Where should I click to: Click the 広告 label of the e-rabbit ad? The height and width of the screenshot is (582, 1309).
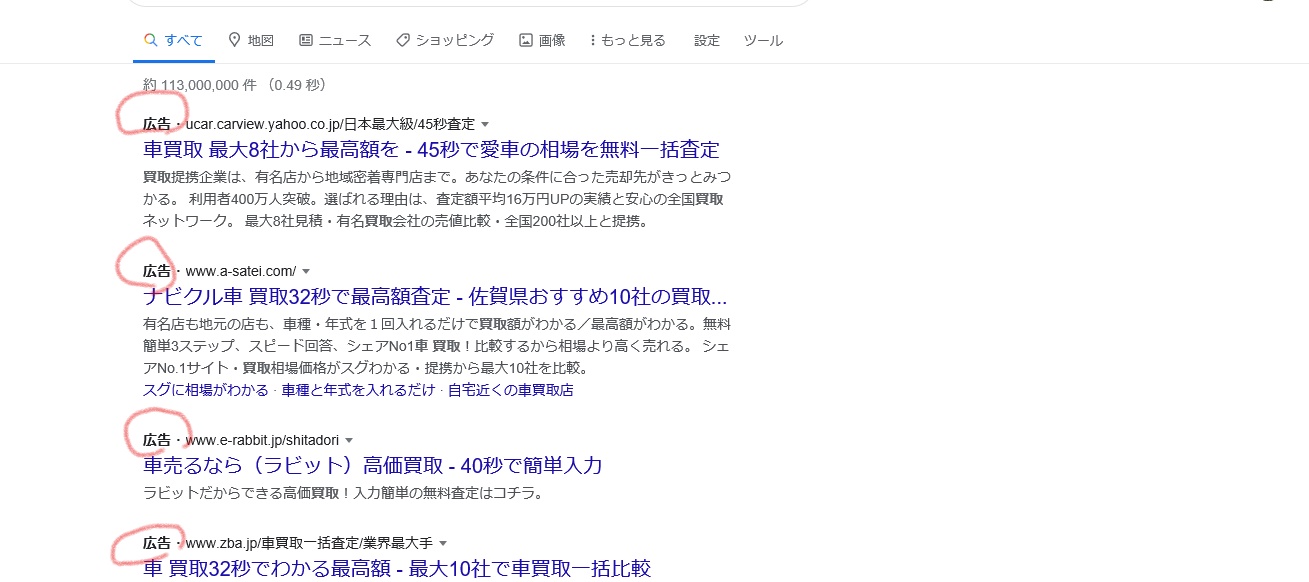tap(157, 440)
